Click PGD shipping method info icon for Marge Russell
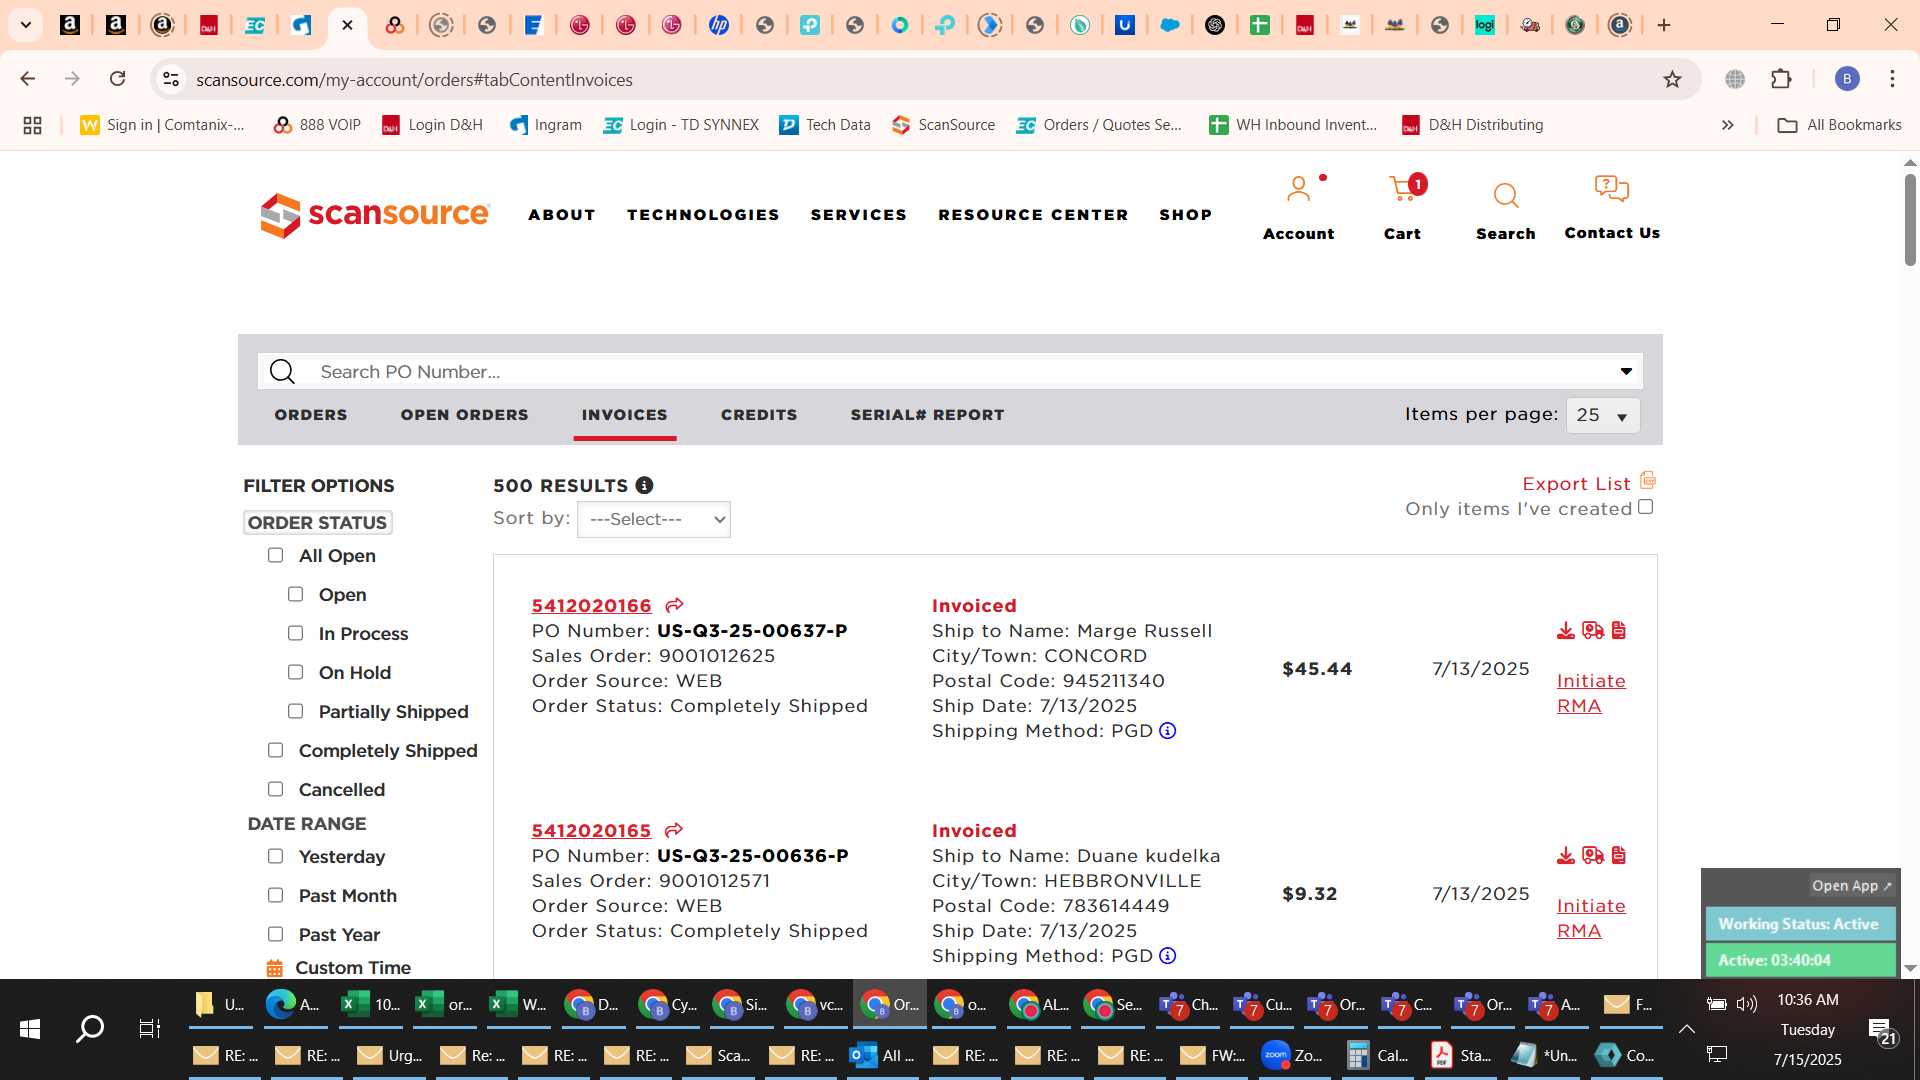 [x=1167, y=731]
